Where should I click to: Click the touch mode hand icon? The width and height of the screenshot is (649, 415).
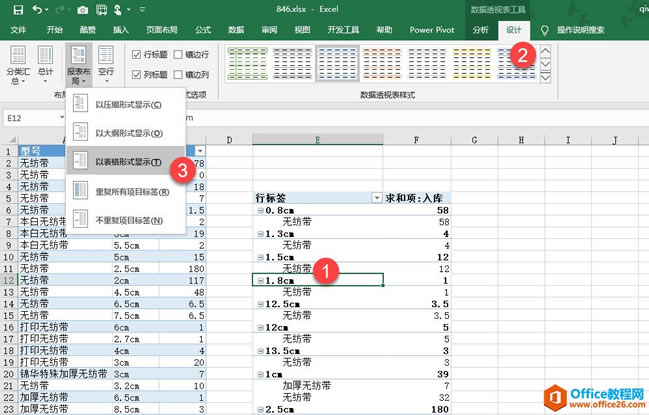(x=118, y=10)
